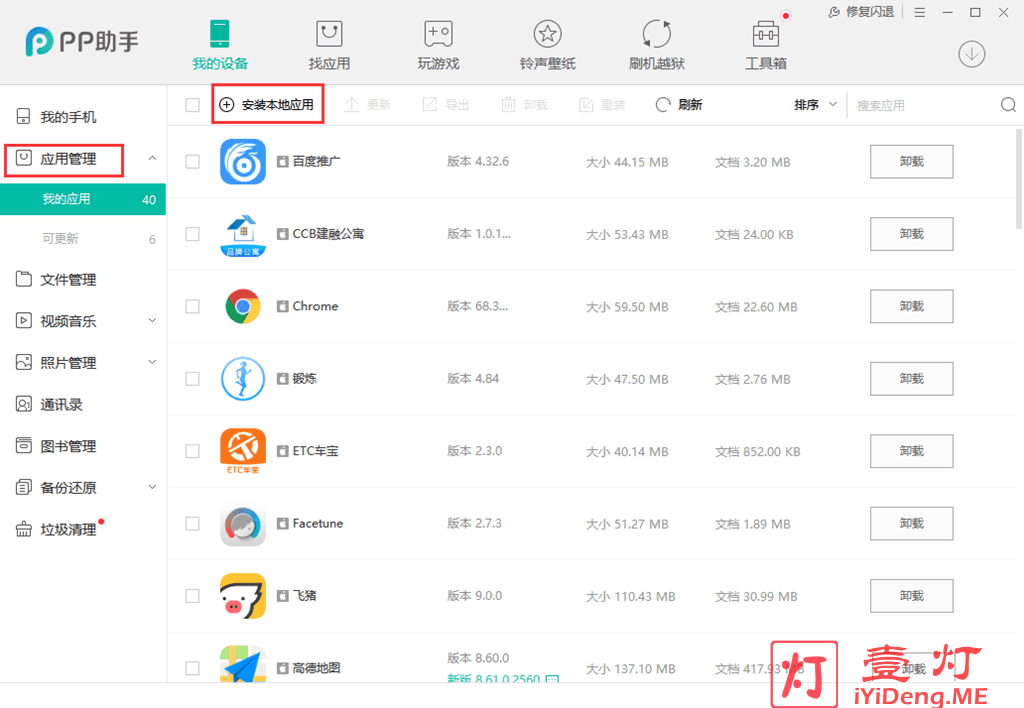Screen dimensions: 1024x708
Task: Switch to the 玩游戏 tab
Action: (x=438, y=45)
